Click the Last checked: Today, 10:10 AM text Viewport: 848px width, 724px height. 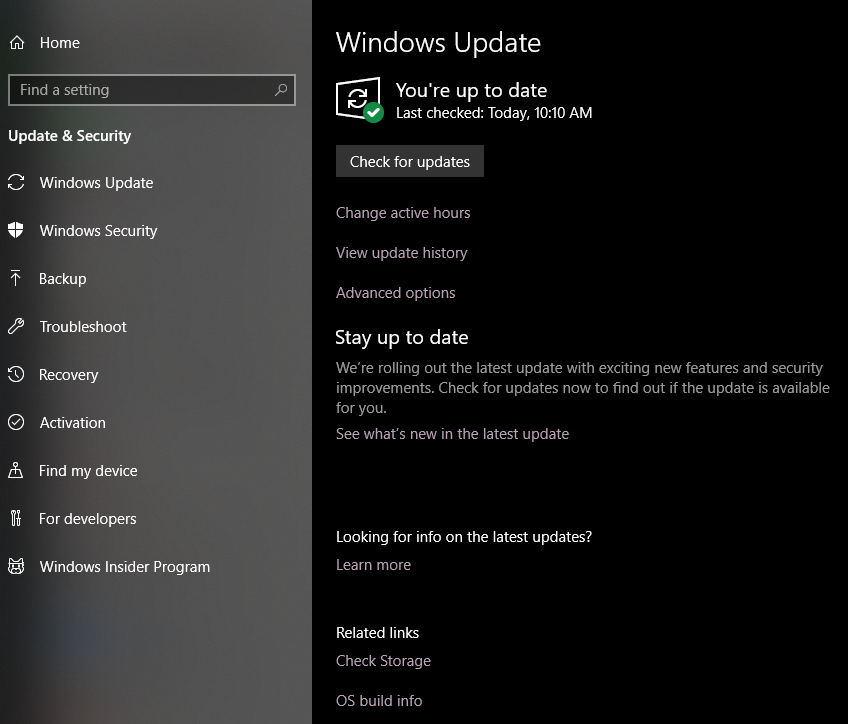coord(494,113)
